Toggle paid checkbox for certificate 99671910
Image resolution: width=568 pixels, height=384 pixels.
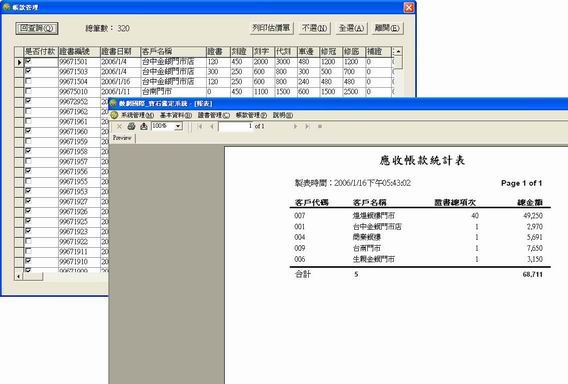pos(29,261)
